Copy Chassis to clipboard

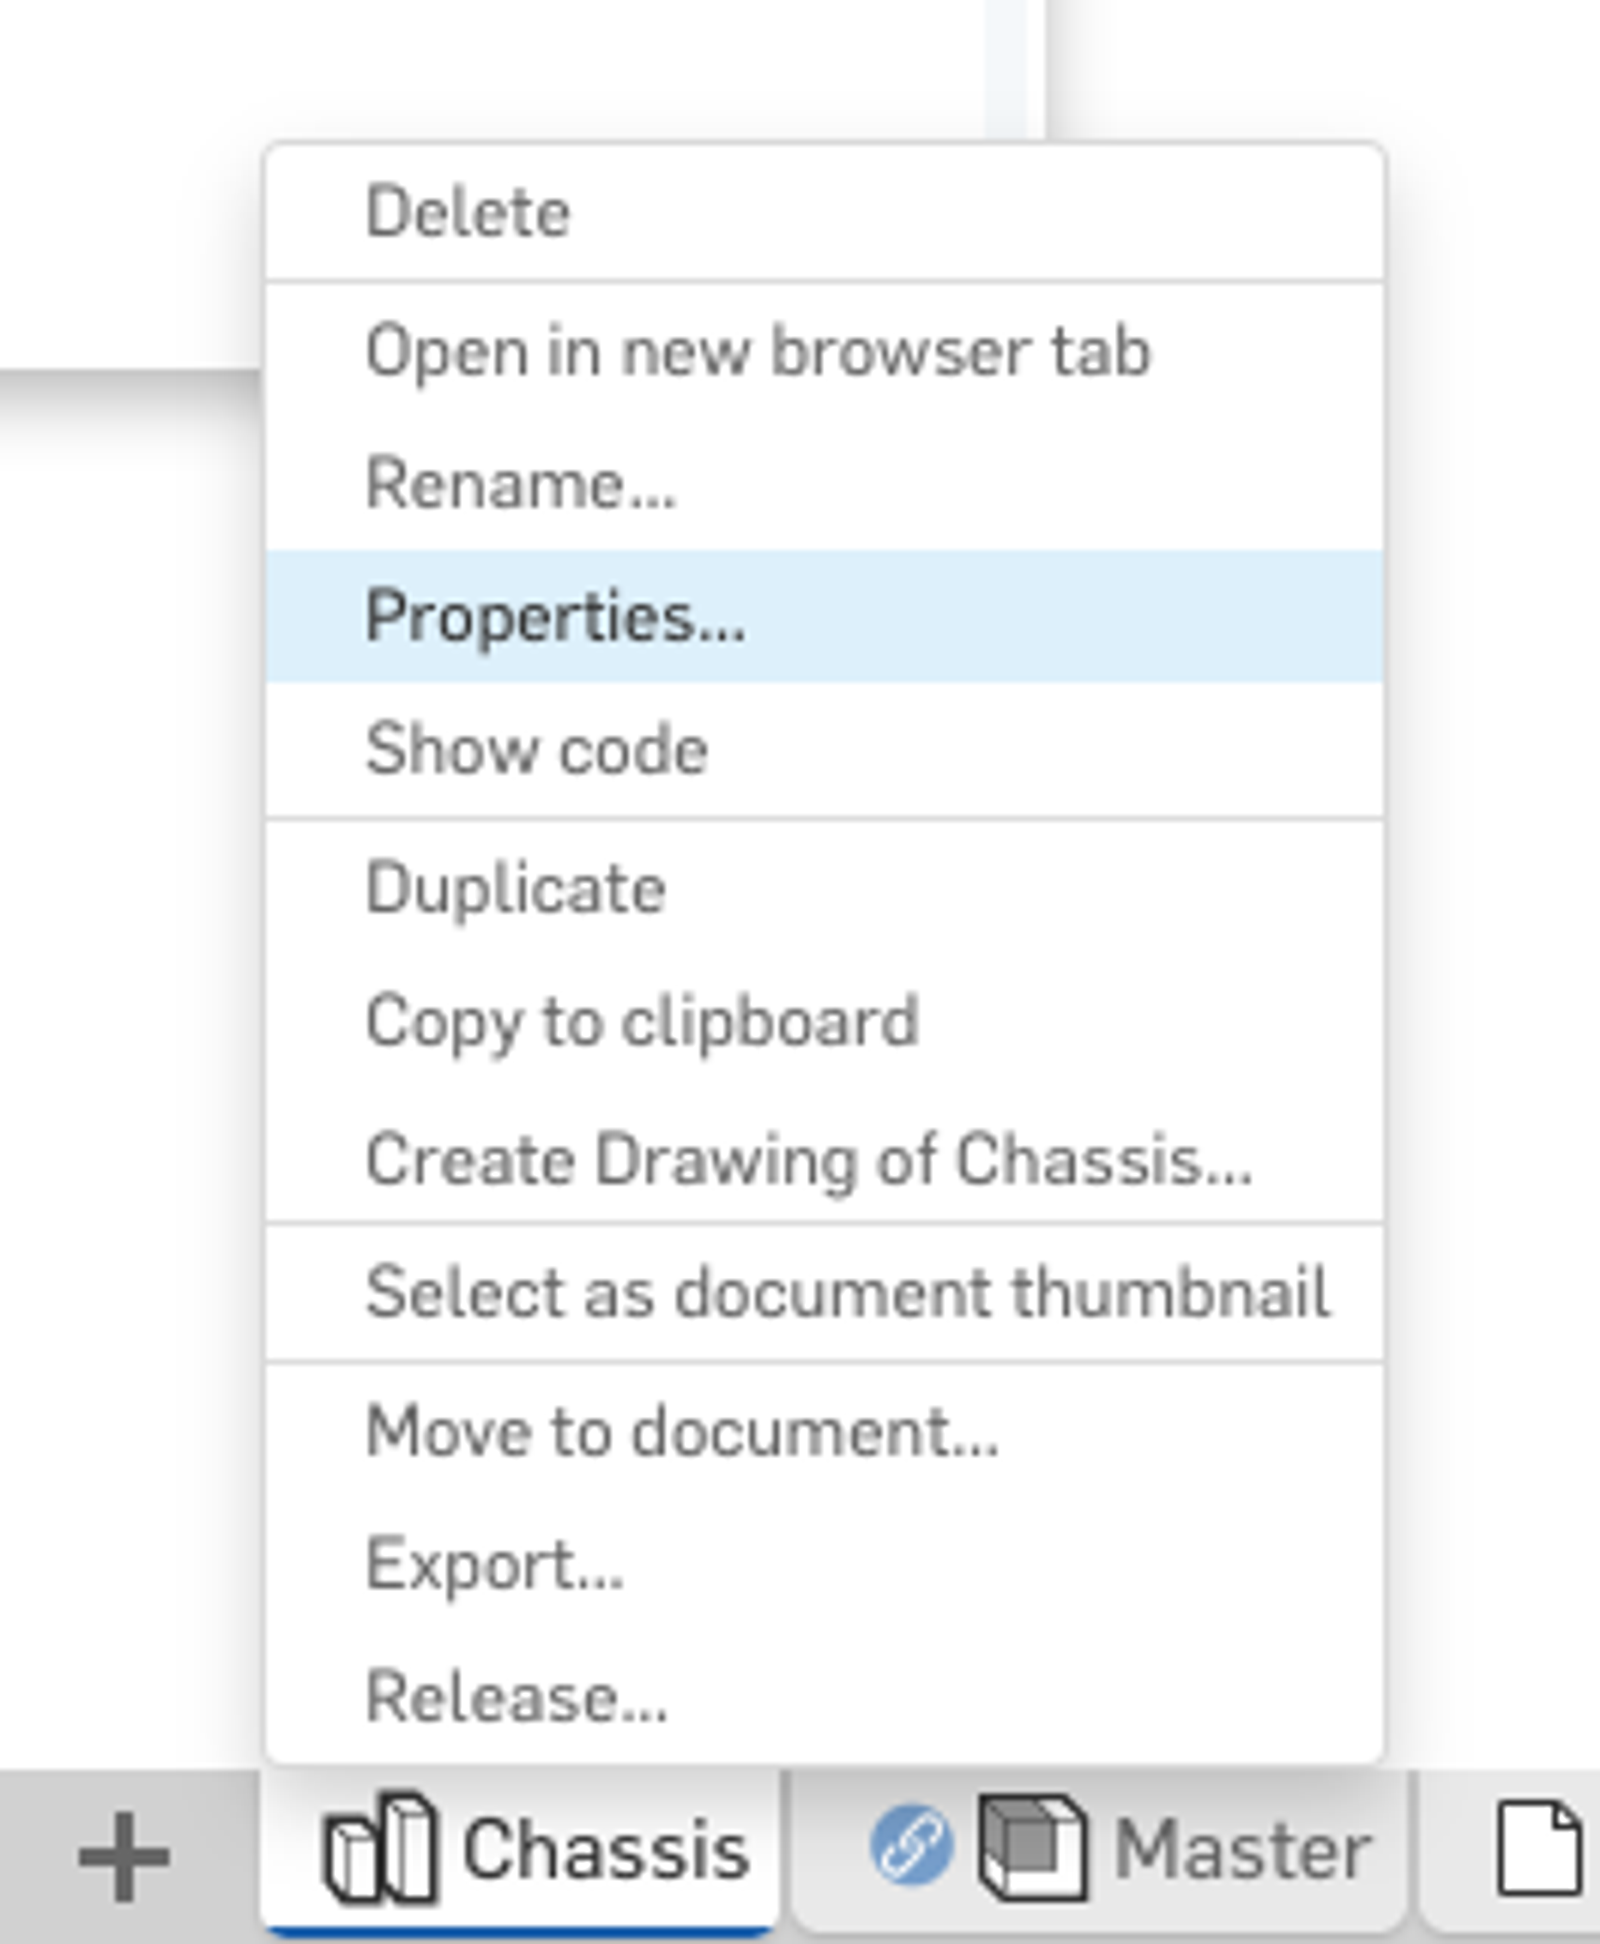[641, 1020]
